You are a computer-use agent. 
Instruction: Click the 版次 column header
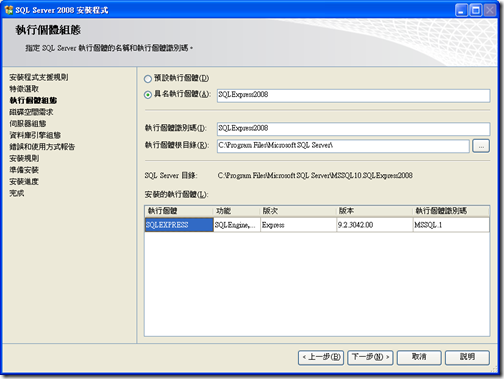(298, 211)
